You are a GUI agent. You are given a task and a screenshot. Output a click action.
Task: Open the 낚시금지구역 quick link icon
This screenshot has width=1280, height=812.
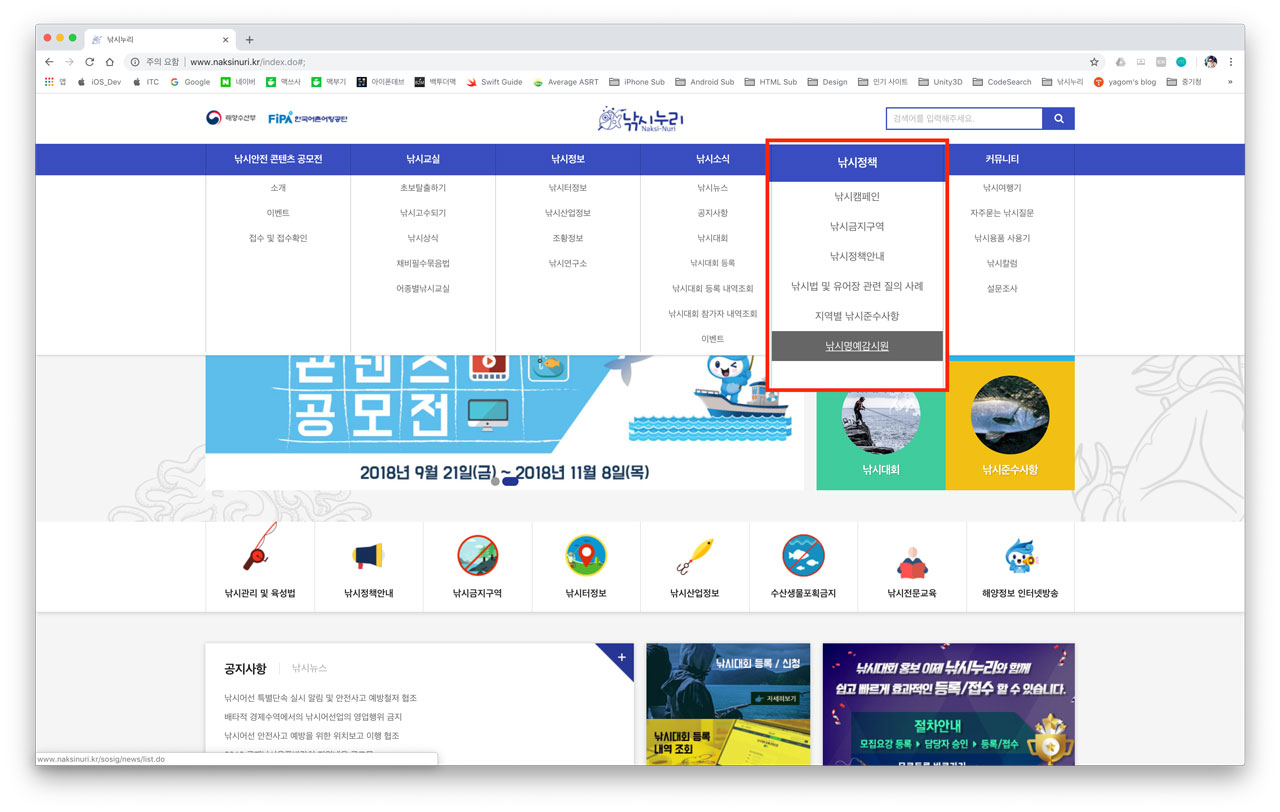click(477, 555)
